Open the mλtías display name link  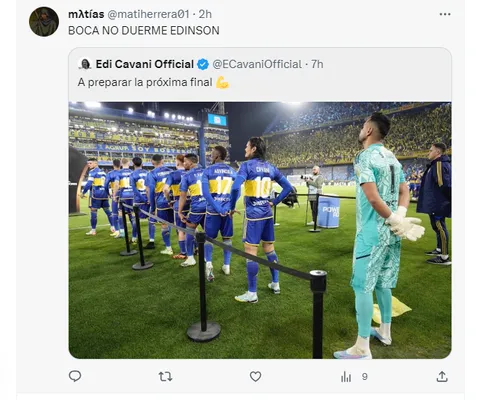86,14
